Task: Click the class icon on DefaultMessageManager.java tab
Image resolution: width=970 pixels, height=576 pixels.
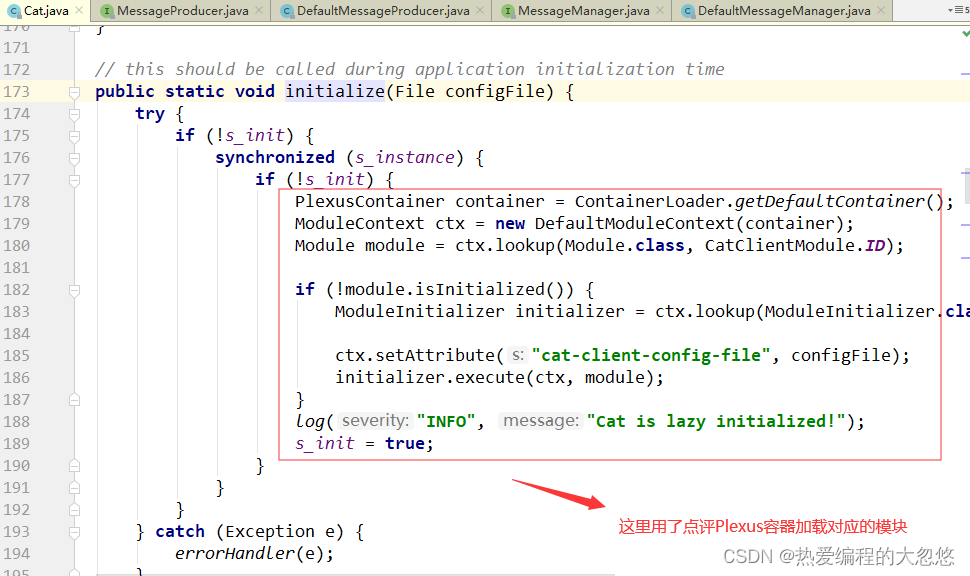Action: (688, 11)
